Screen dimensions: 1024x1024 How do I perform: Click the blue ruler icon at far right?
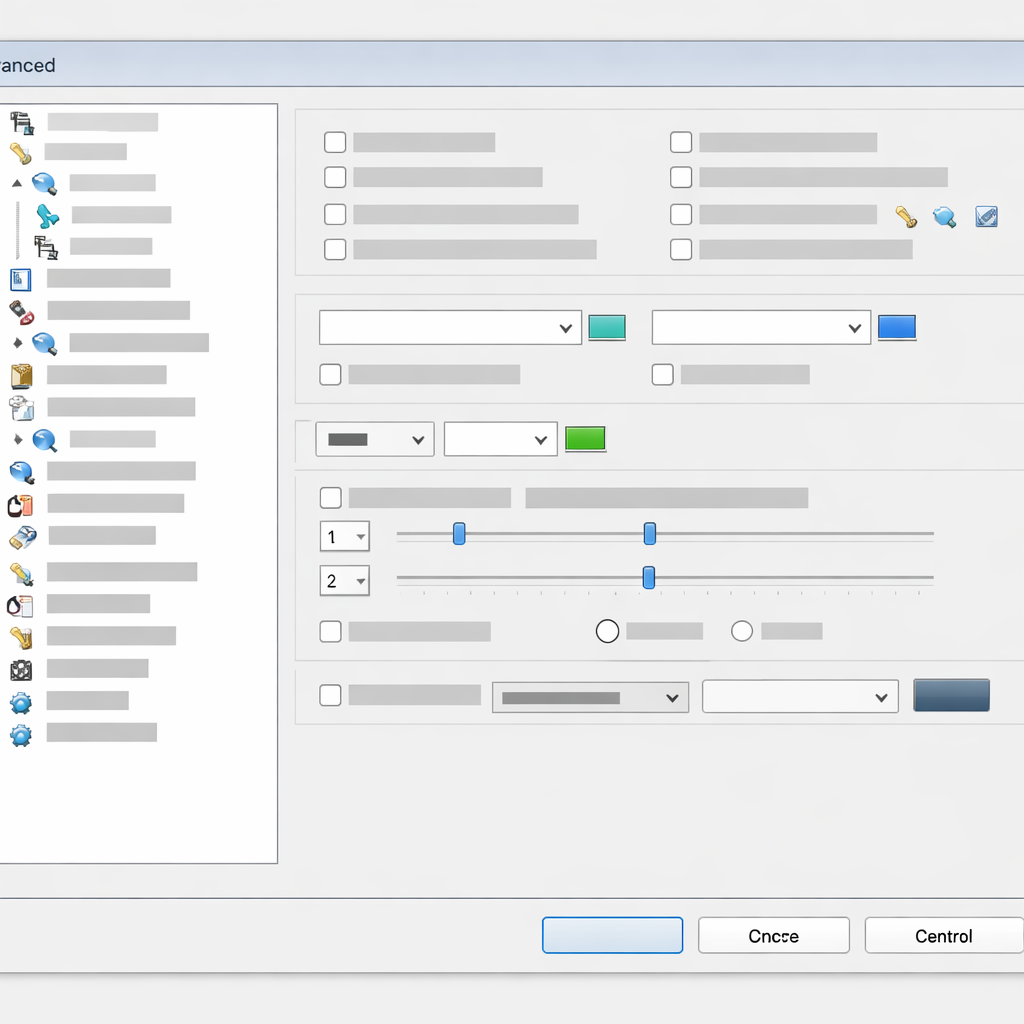click(986, 216)
